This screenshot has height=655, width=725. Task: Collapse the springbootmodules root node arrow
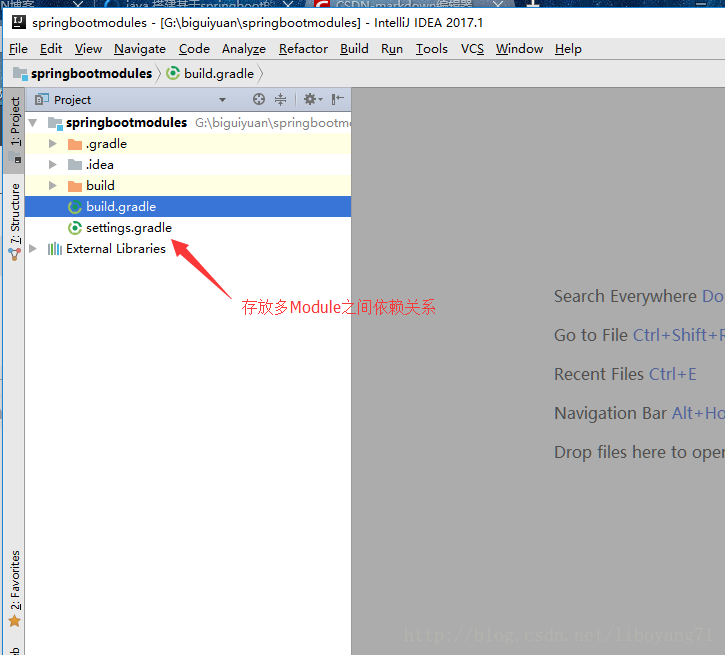(33, 122)
